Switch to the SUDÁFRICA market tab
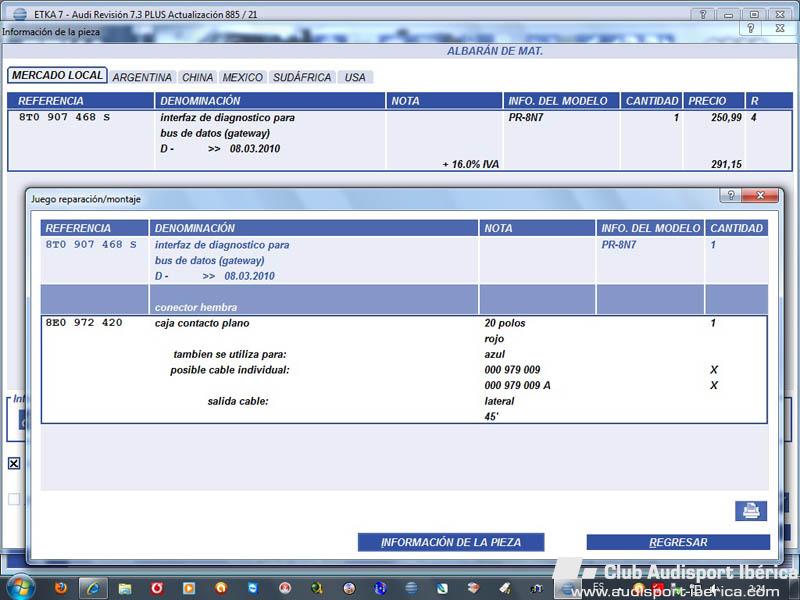The height and width of the screenshot is (600, 800). 302,78
